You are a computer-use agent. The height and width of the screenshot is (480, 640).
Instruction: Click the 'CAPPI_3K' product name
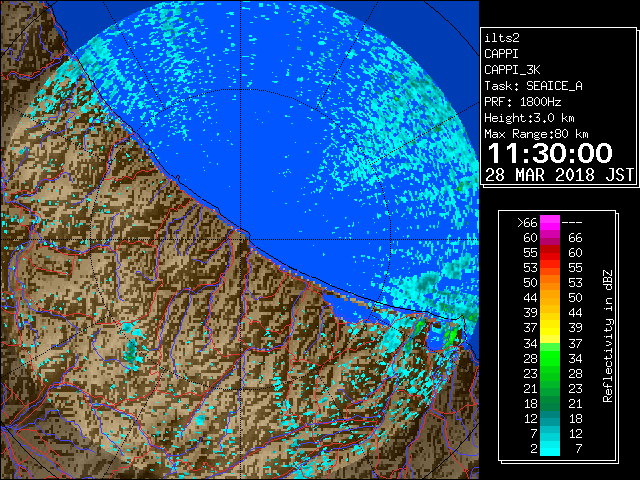[x=512, y=70]
